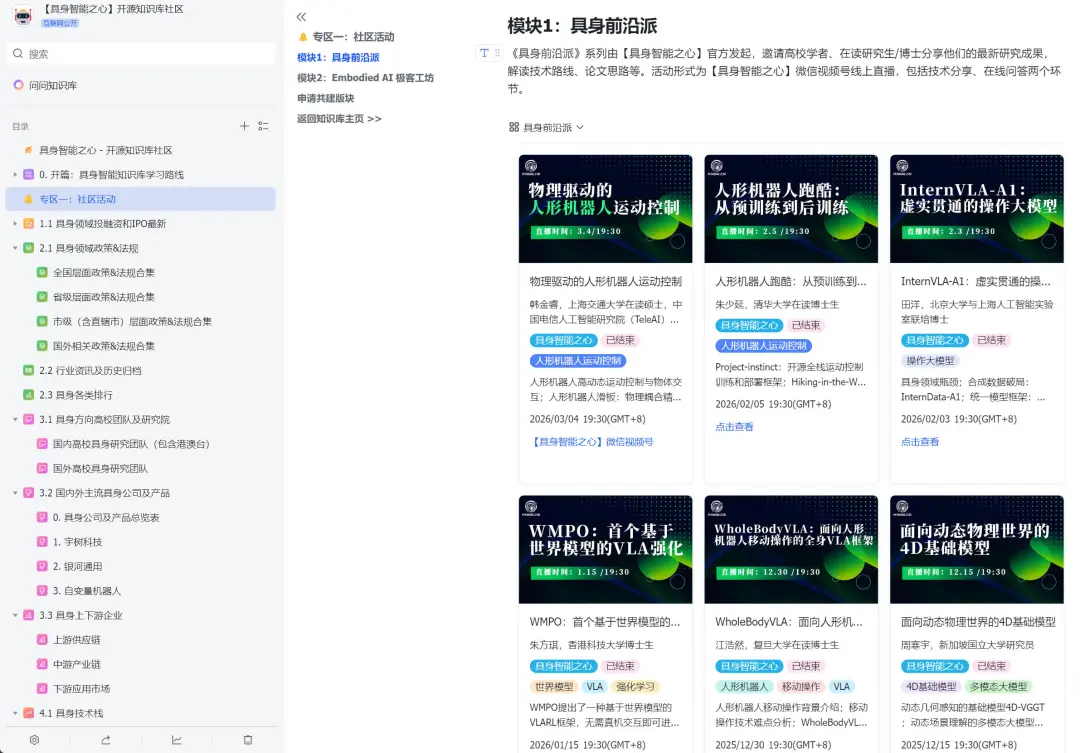This screenshot has width=1080, height=753.
Task: Click the search magnifier icon
Action: coord(18,54)
